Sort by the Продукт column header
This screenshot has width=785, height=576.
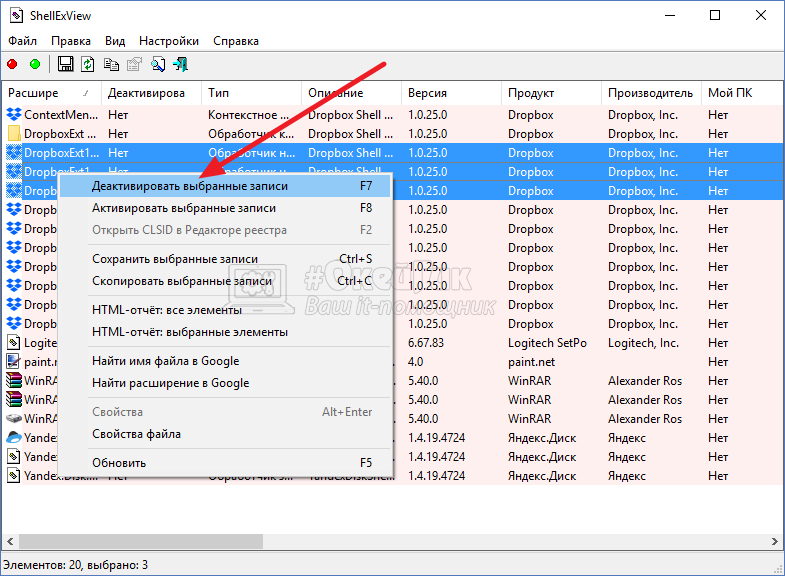coord(551,93)
